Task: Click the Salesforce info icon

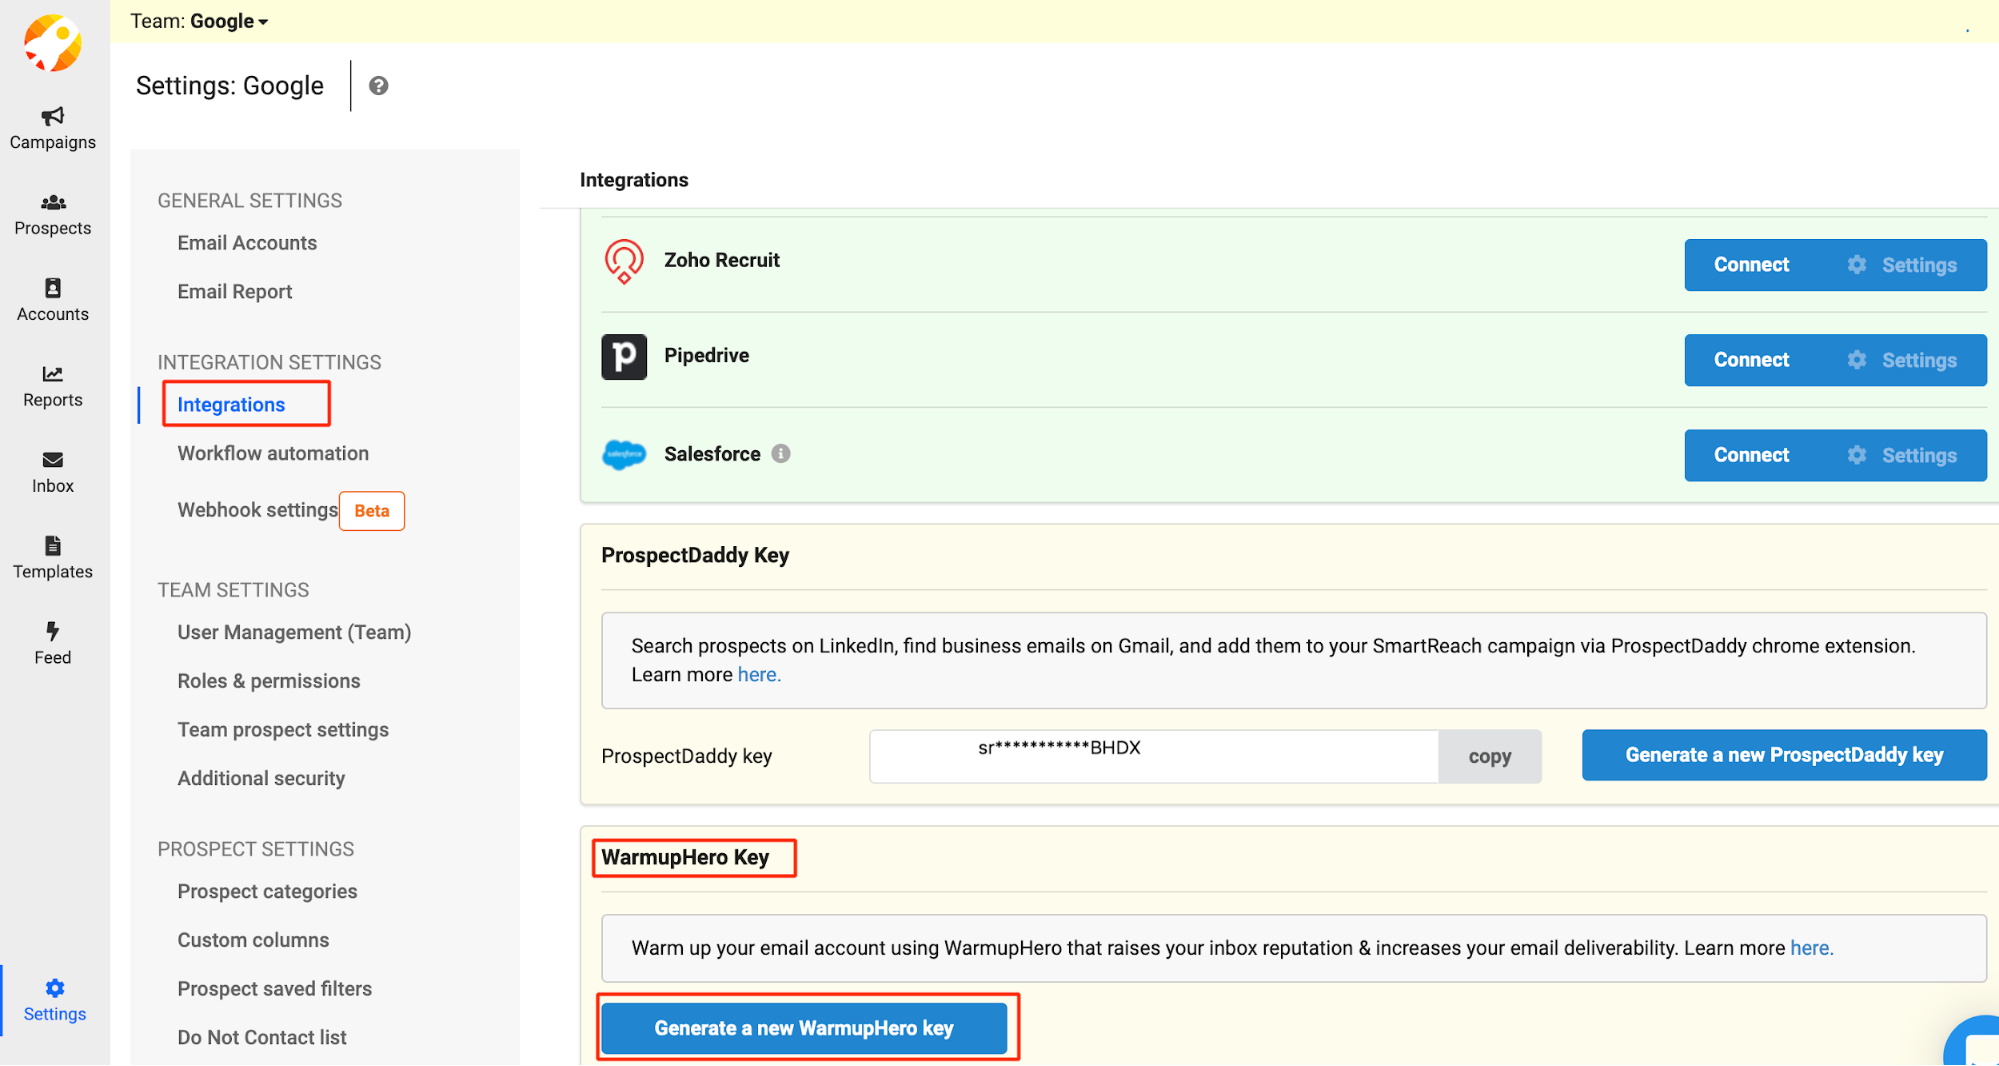Action: (x=781, y=454)
